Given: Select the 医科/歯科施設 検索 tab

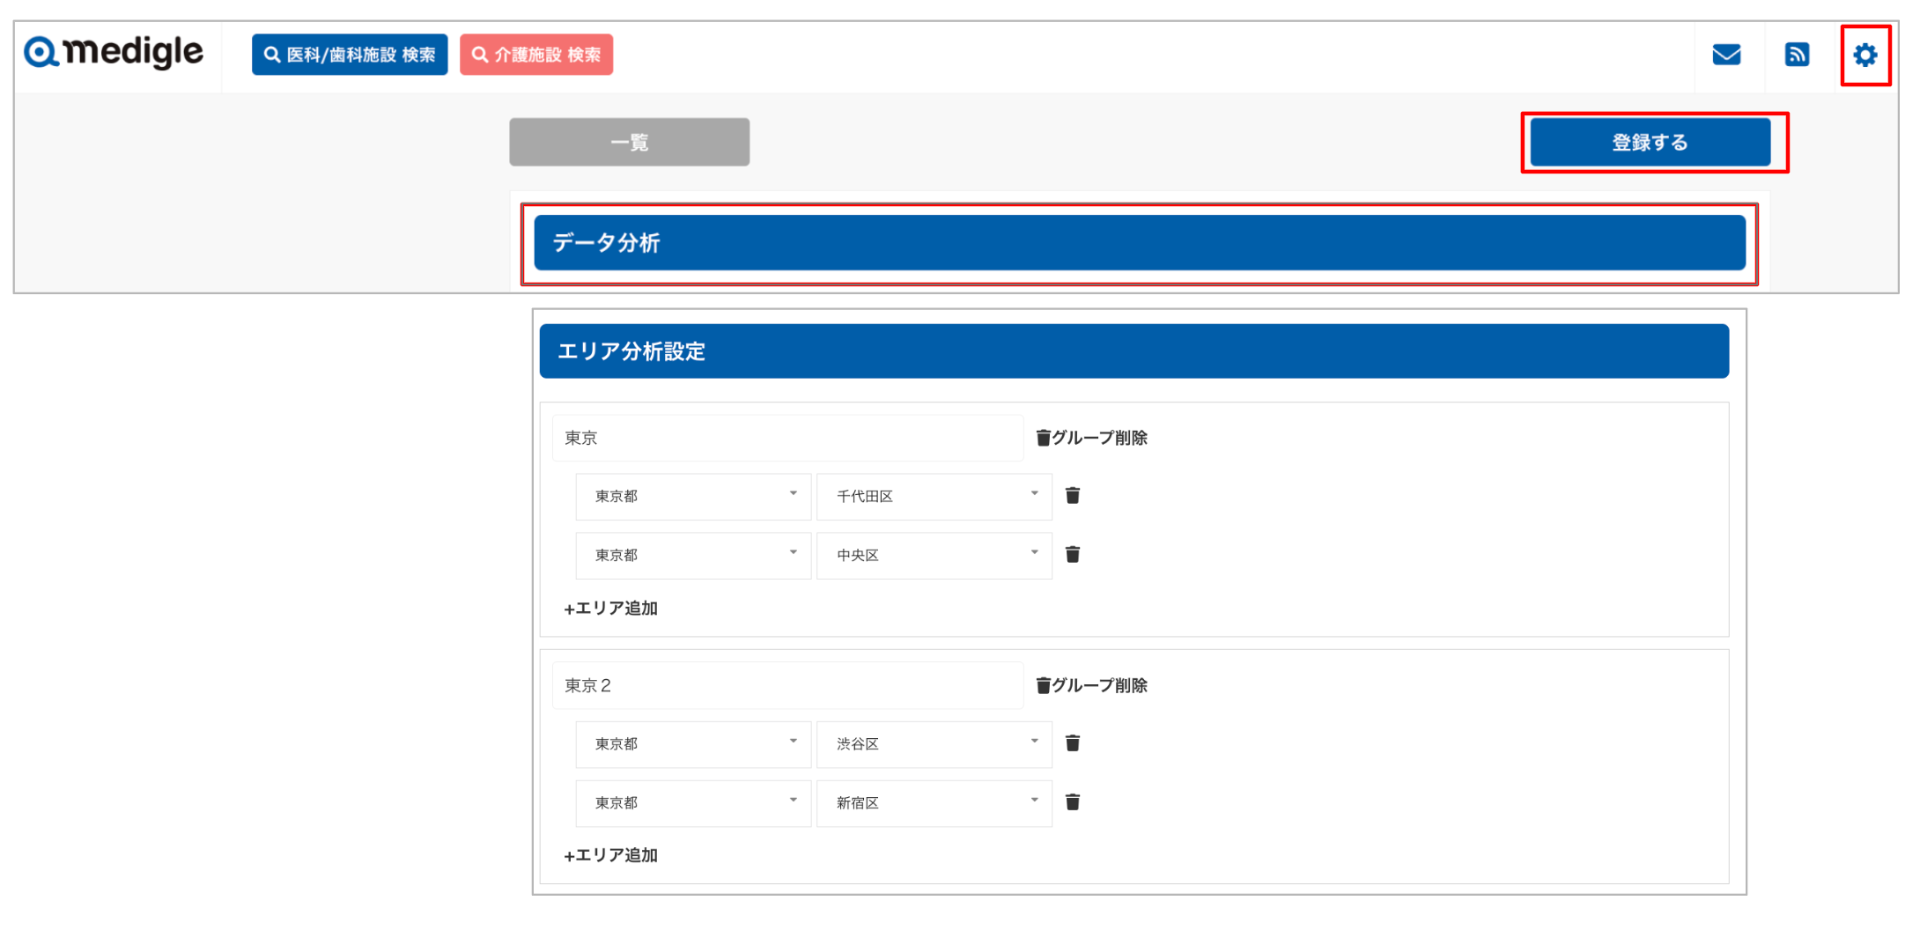Looking at the screenshot, I should 349,55.
